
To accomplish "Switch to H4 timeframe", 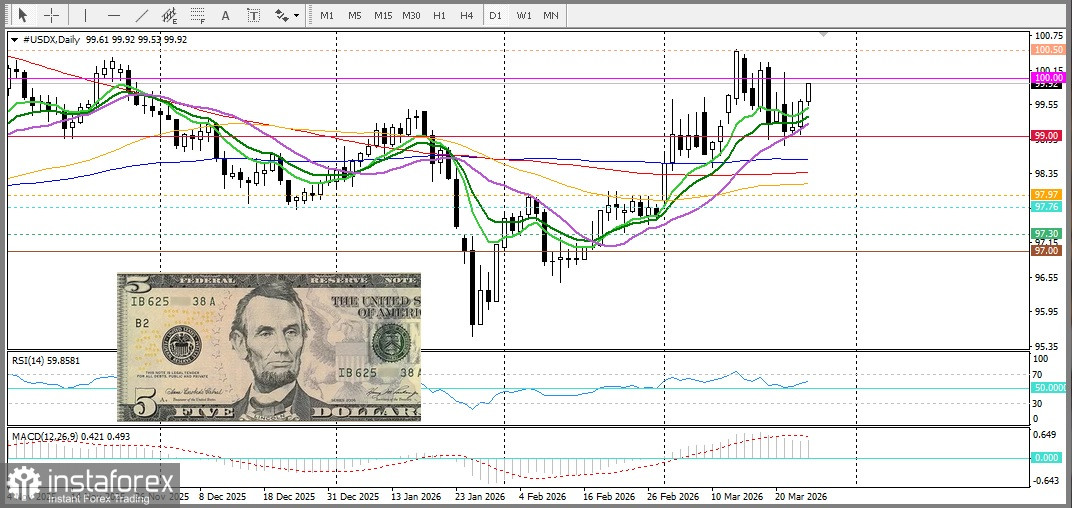I will pyautogui.click(x=466, y=15).
